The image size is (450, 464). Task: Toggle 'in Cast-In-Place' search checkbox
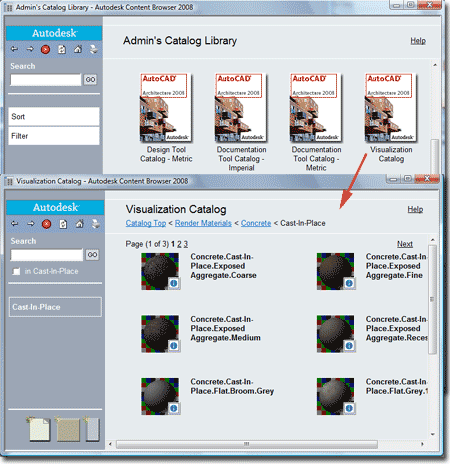[x=16, y=271]
